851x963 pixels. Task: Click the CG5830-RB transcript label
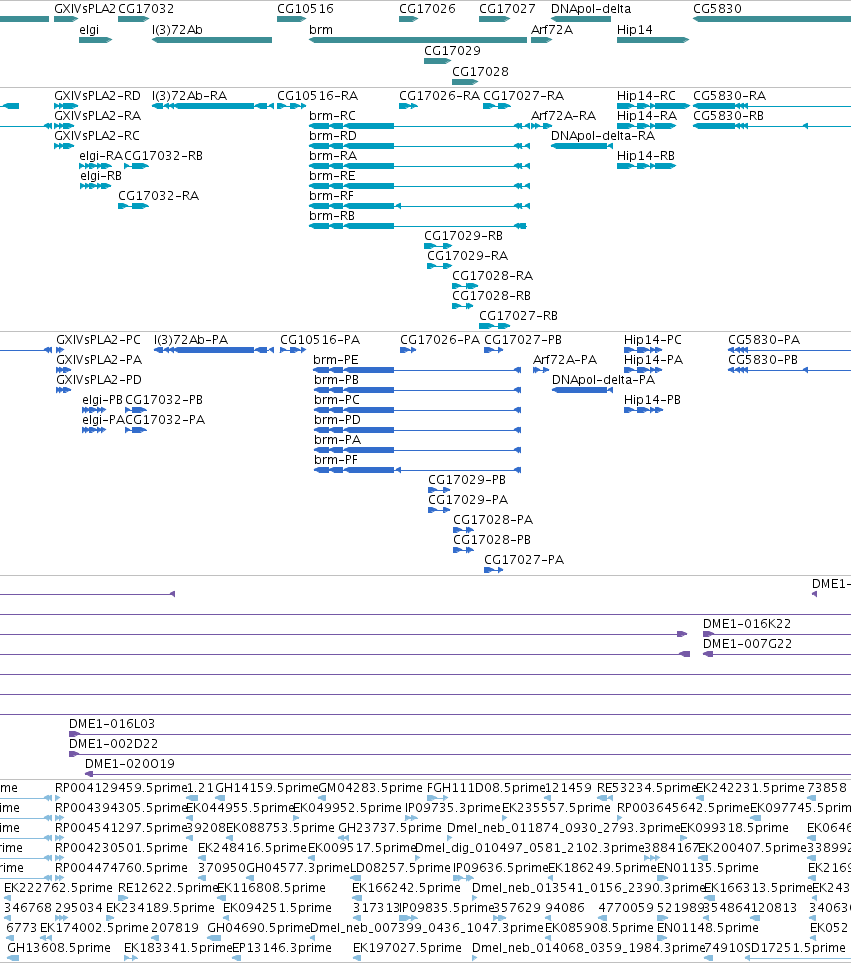click(729, 116)
